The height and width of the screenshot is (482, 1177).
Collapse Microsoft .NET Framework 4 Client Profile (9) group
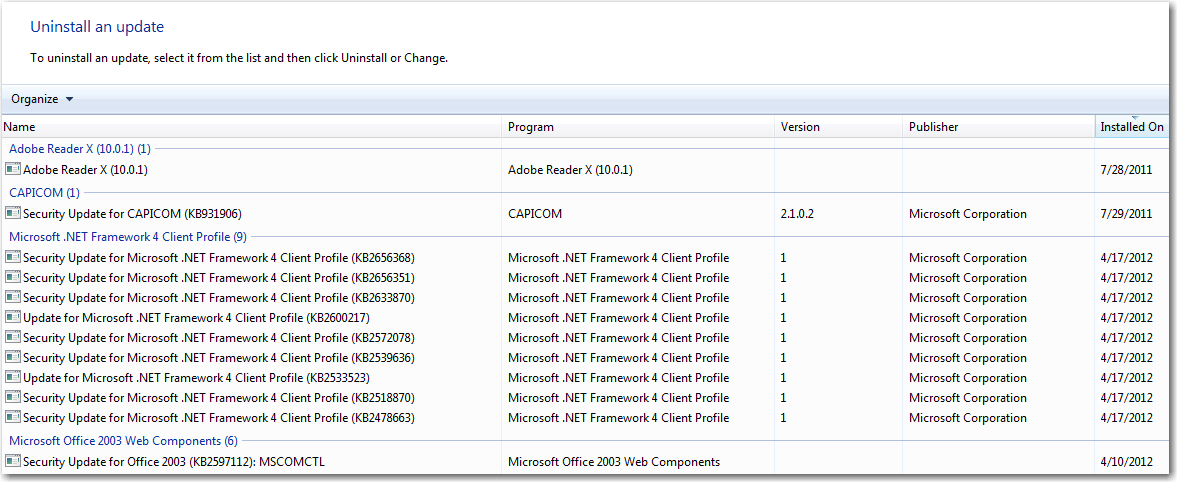tap(128, 236)
